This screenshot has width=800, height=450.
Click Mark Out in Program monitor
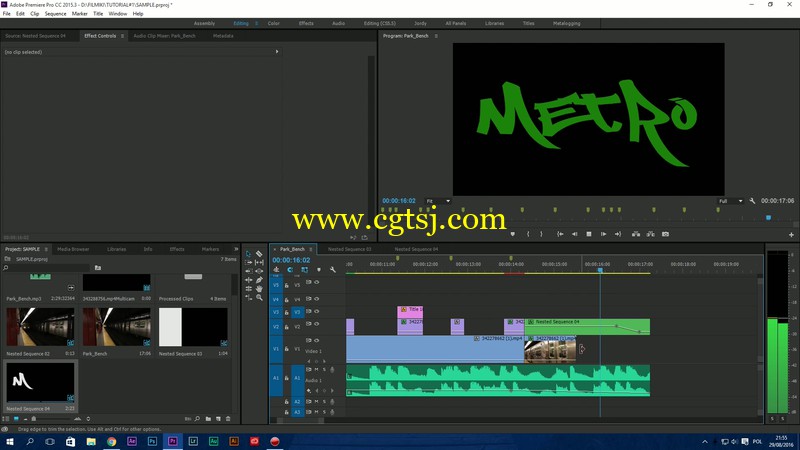click(x=541, y=234)
